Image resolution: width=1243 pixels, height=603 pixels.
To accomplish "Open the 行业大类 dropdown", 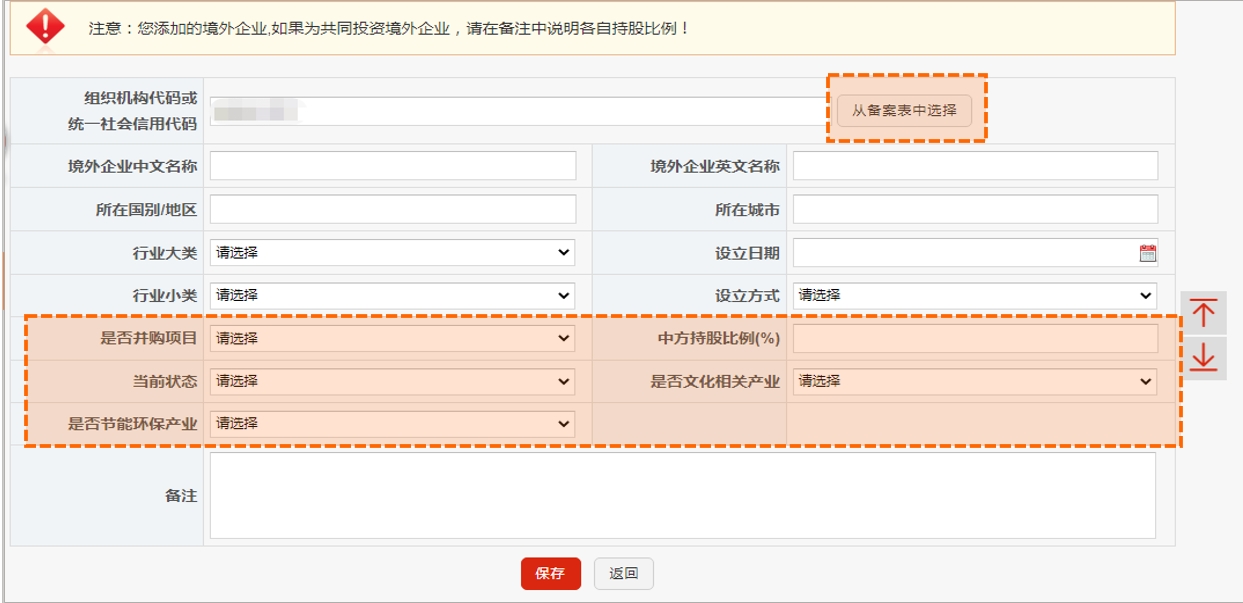I will (x=394, y=253).
